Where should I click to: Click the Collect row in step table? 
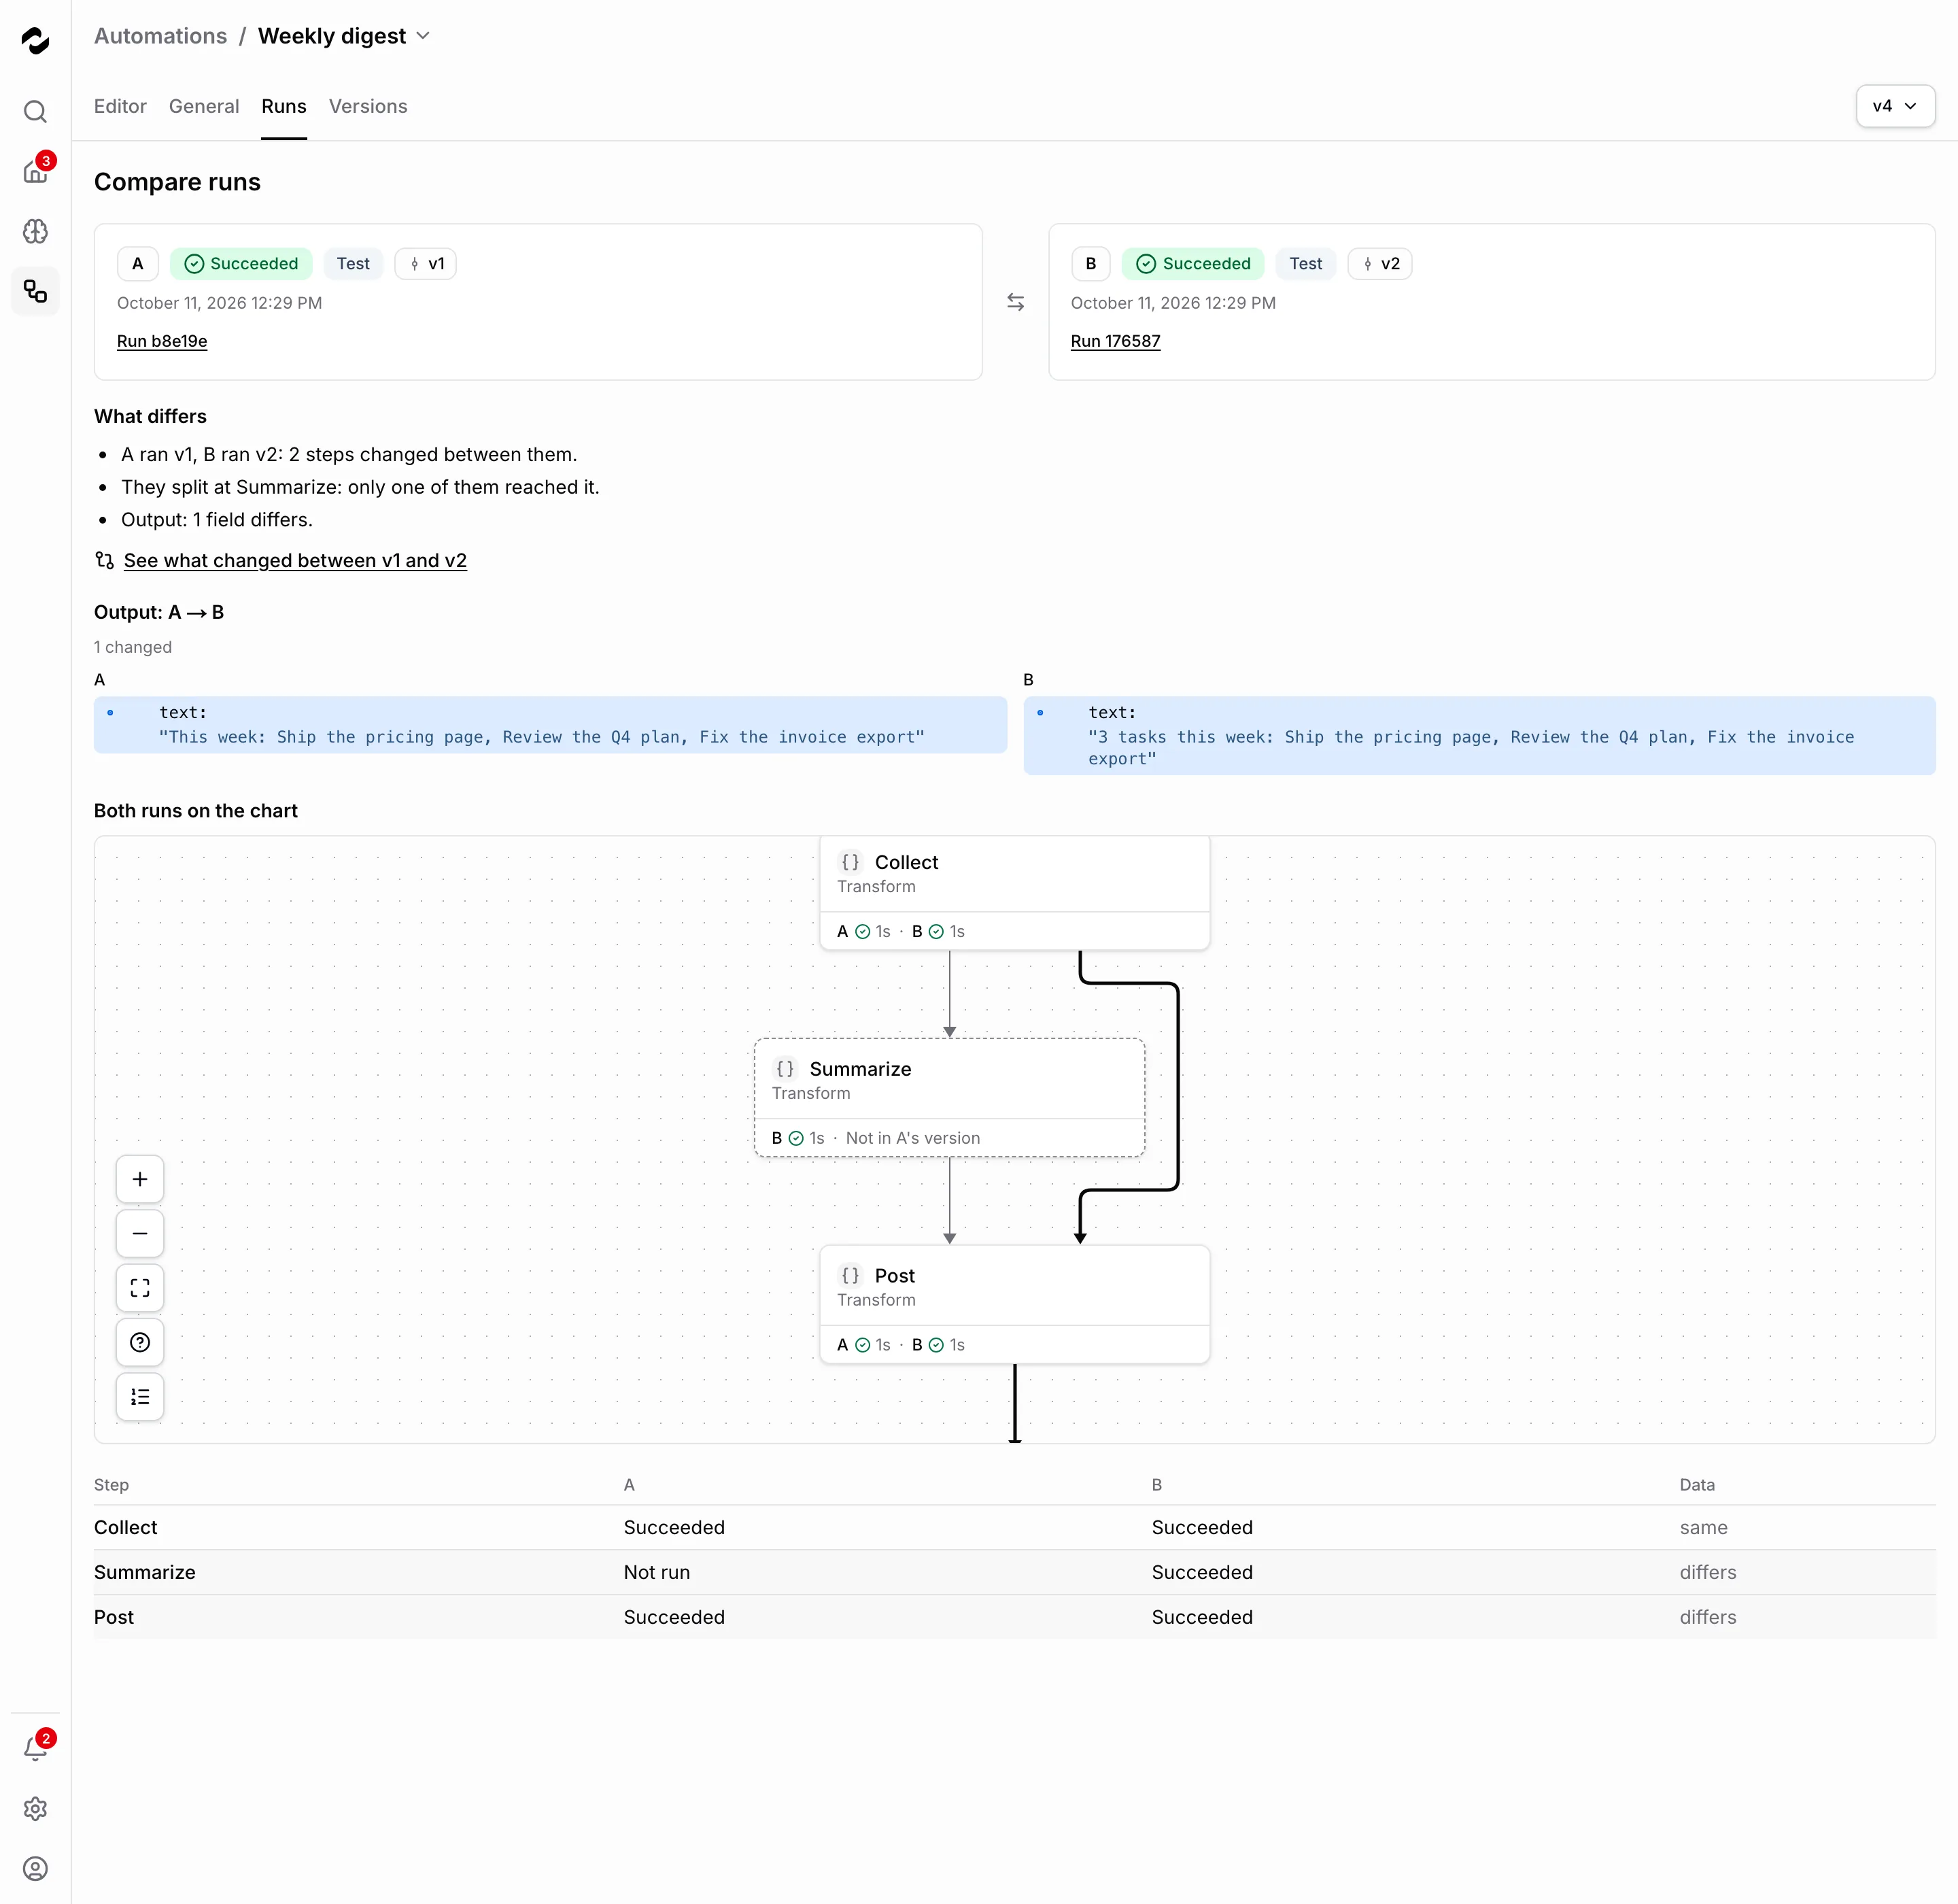[x=1014, y=1527]
